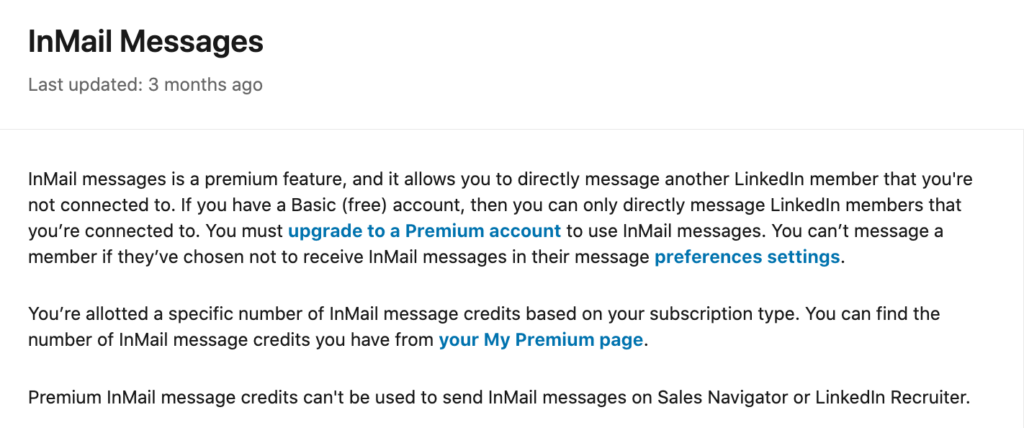Click the word "settings" in the preferences link
Image resolution: width=1024 pixels, height=428 pixels.
(801, 257)
